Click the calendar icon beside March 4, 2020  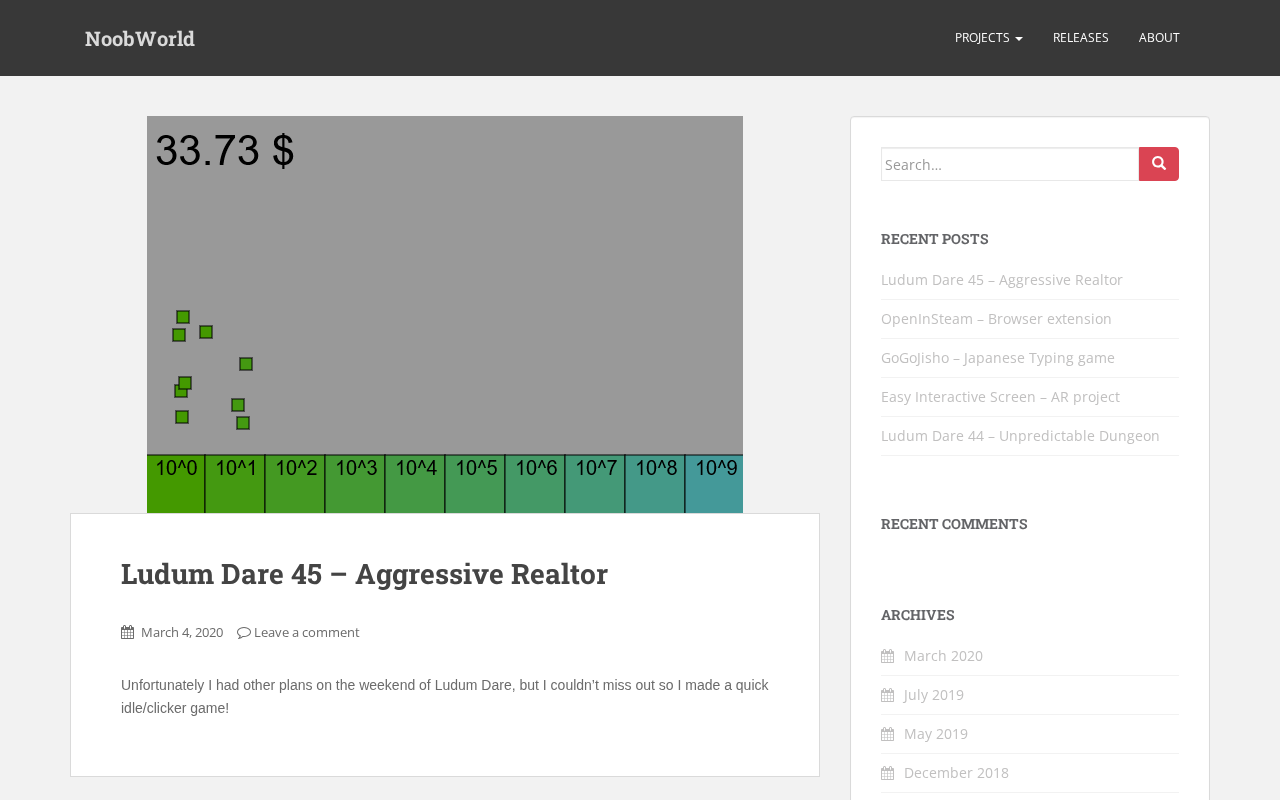click(127, 632)
